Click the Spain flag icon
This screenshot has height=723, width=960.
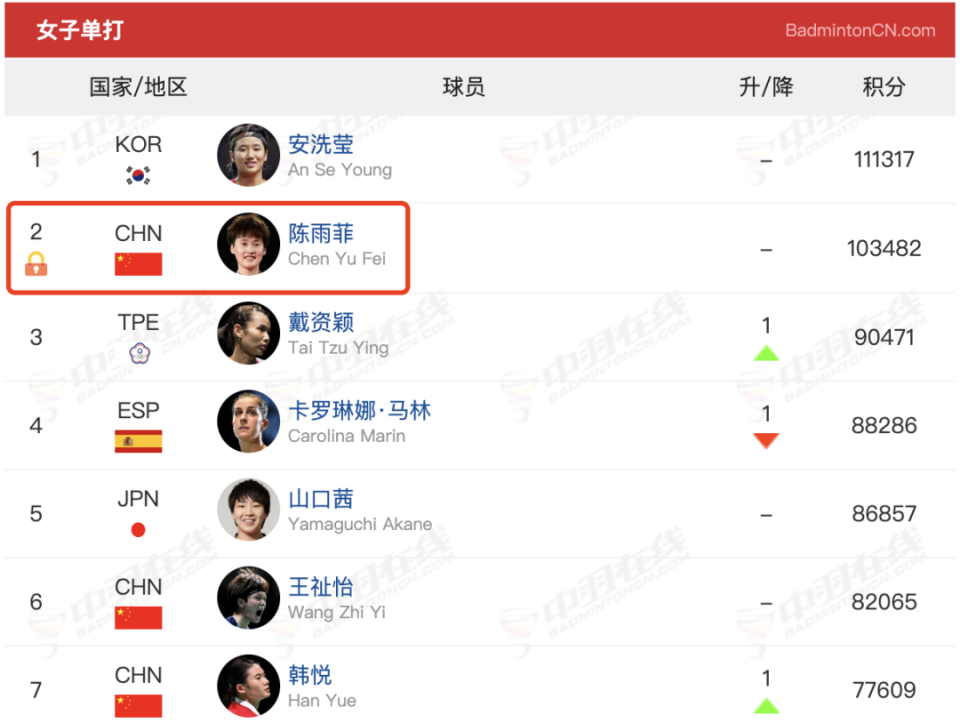point(138,441)
